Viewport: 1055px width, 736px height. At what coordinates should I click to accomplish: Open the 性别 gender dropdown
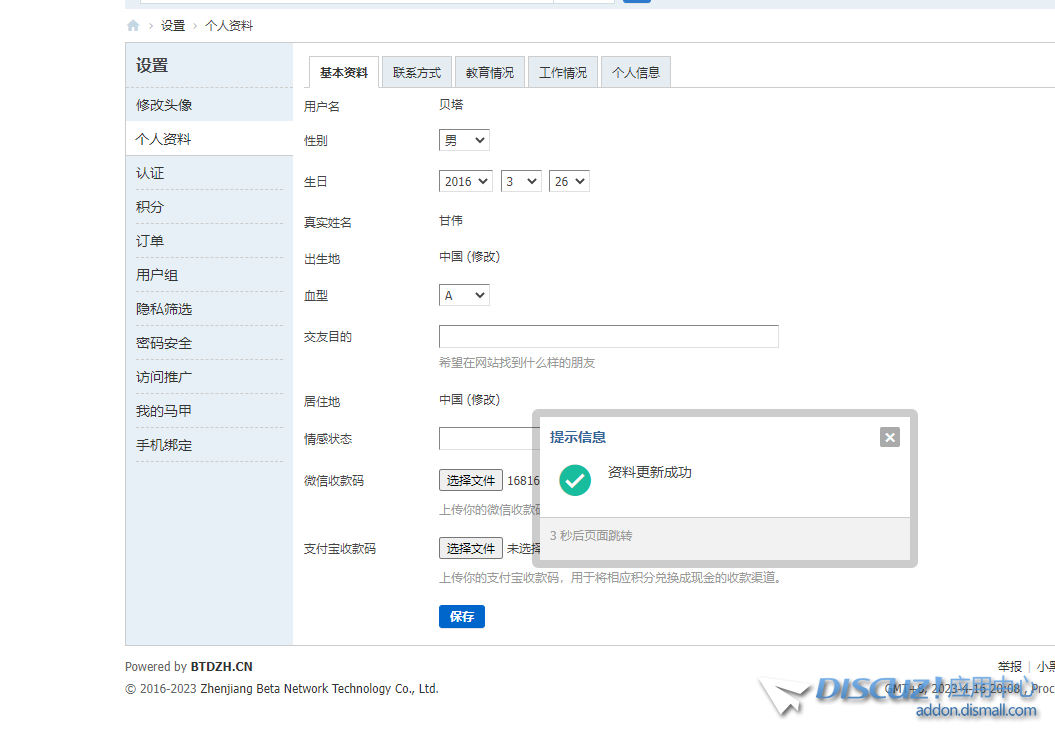coord(463,140)
